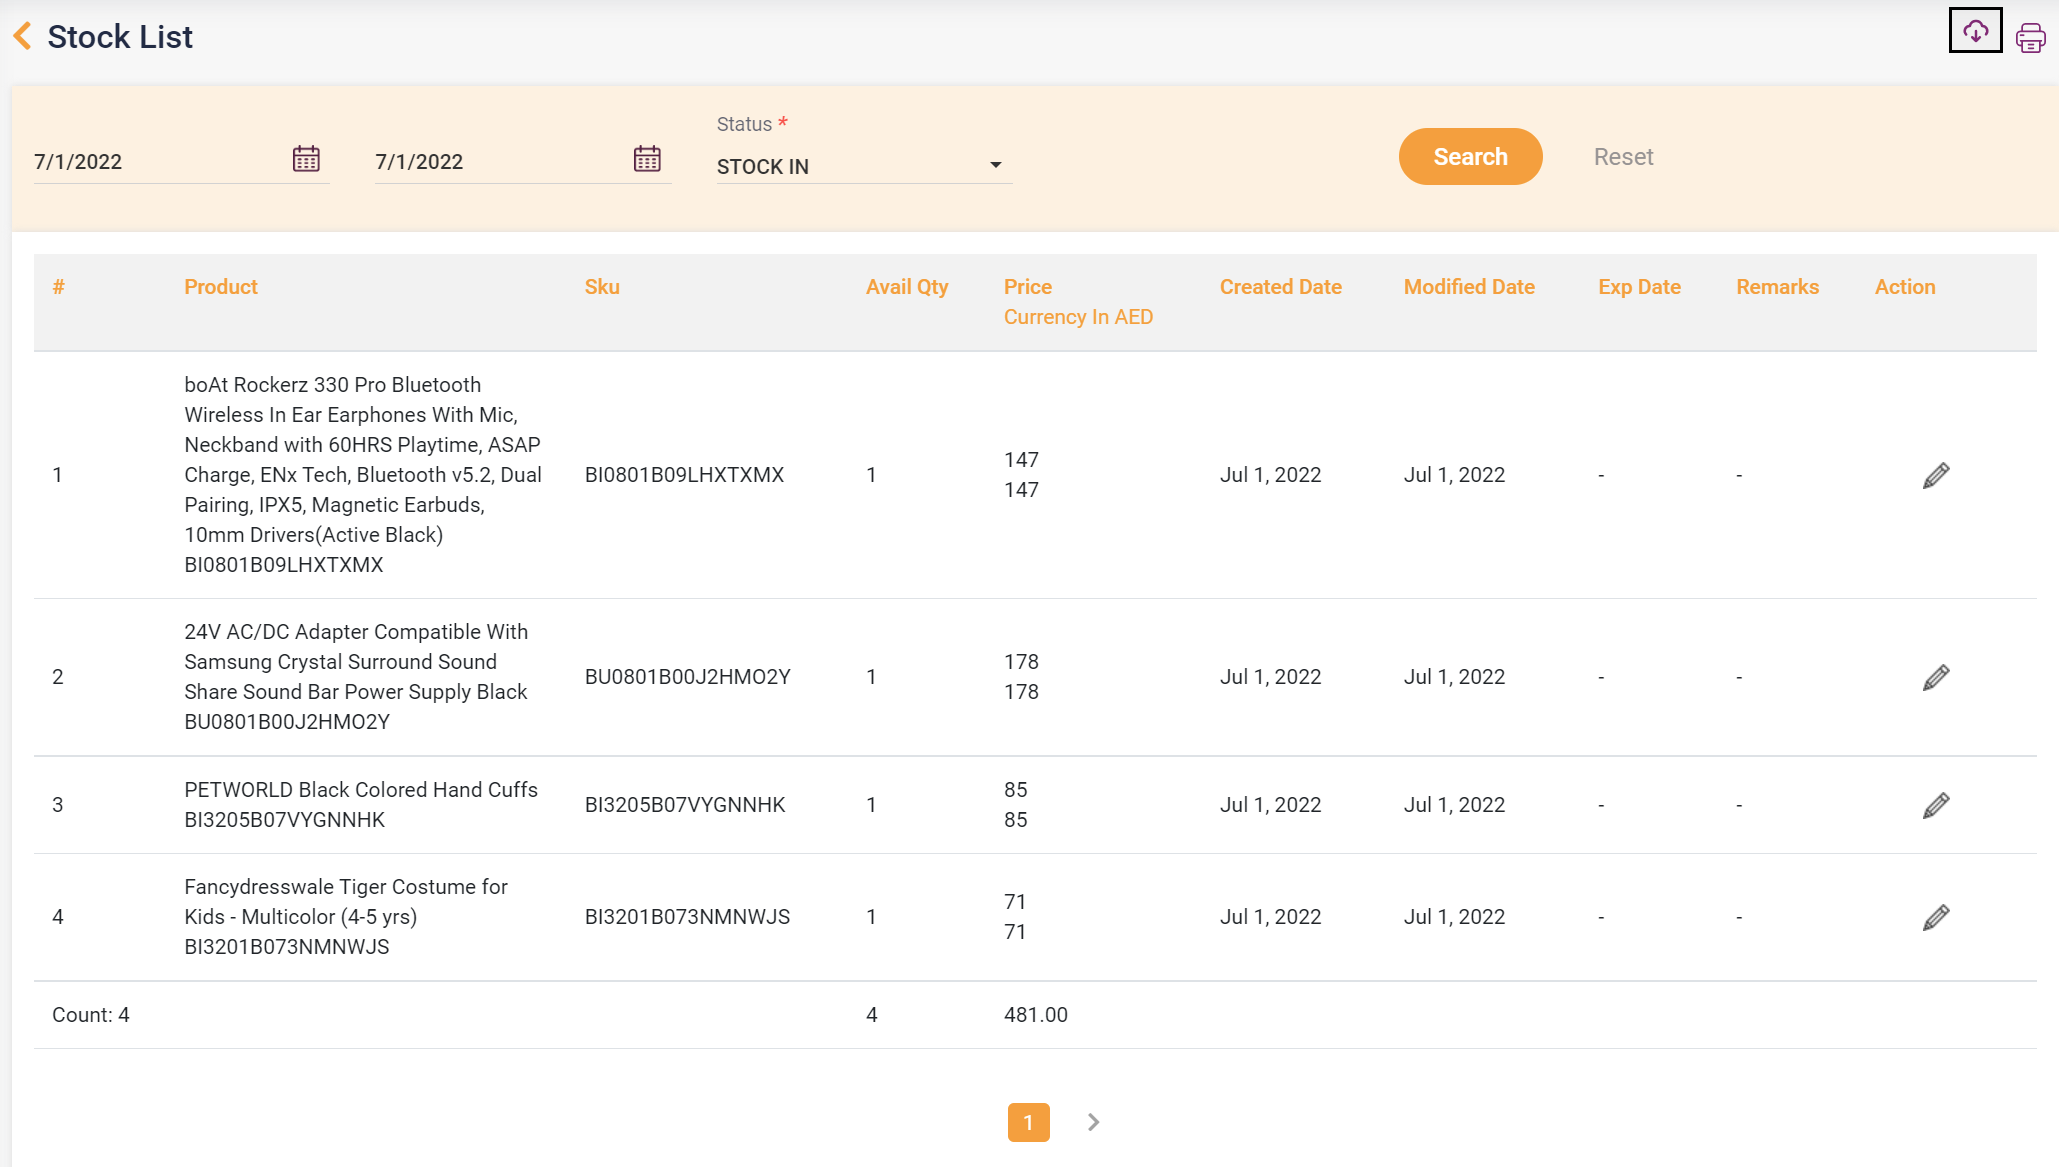This screenshot has height=1167, width=2059.
Task: Click the Created Date column header
Action: (x=1281, y=287)
